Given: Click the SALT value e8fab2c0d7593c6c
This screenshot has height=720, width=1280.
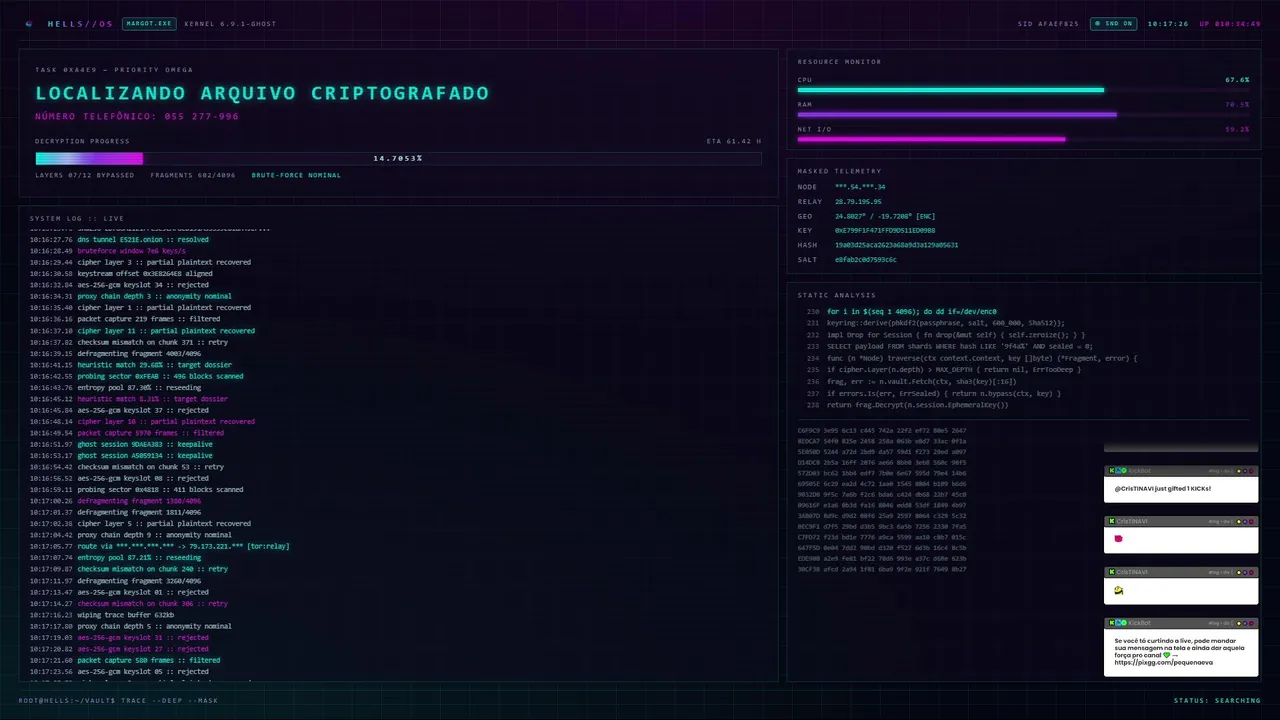Looking at the screenshot, I should point(866,259).
